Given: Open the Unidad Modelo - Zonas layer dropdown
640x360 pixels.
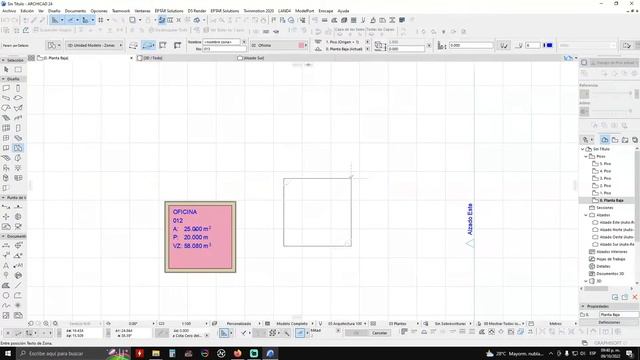Looking at the screenshot, I should coord(94,45).
